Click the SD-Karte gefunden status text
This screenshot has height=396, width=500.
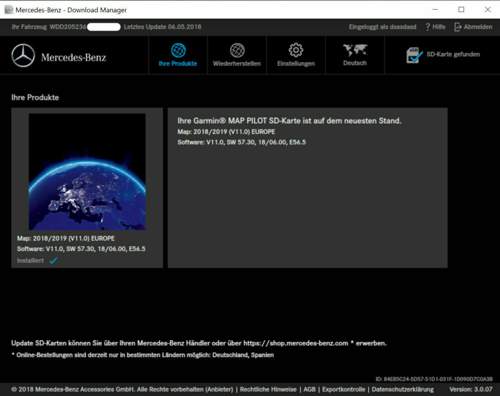[453, 54]
